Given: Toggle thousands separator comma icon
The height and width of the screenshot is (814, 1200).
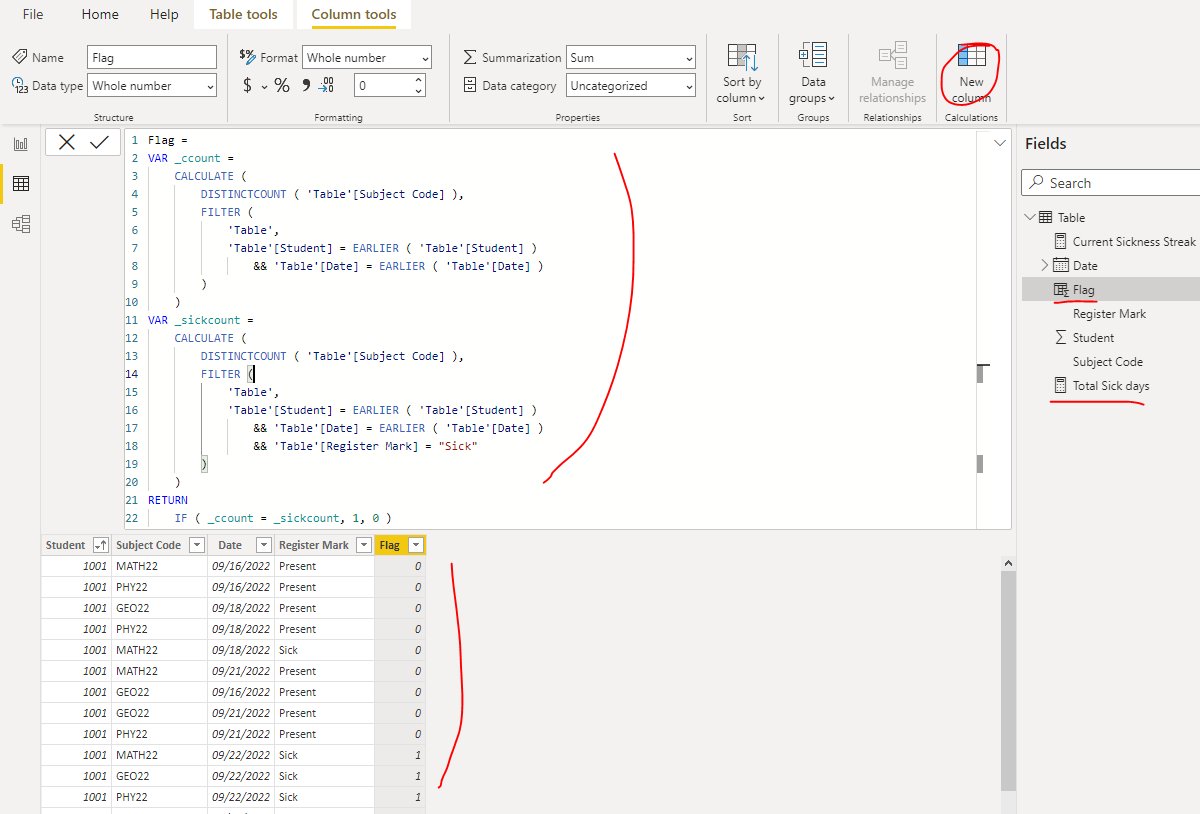Looking at the screenshot, I should (x=305, y=85).
